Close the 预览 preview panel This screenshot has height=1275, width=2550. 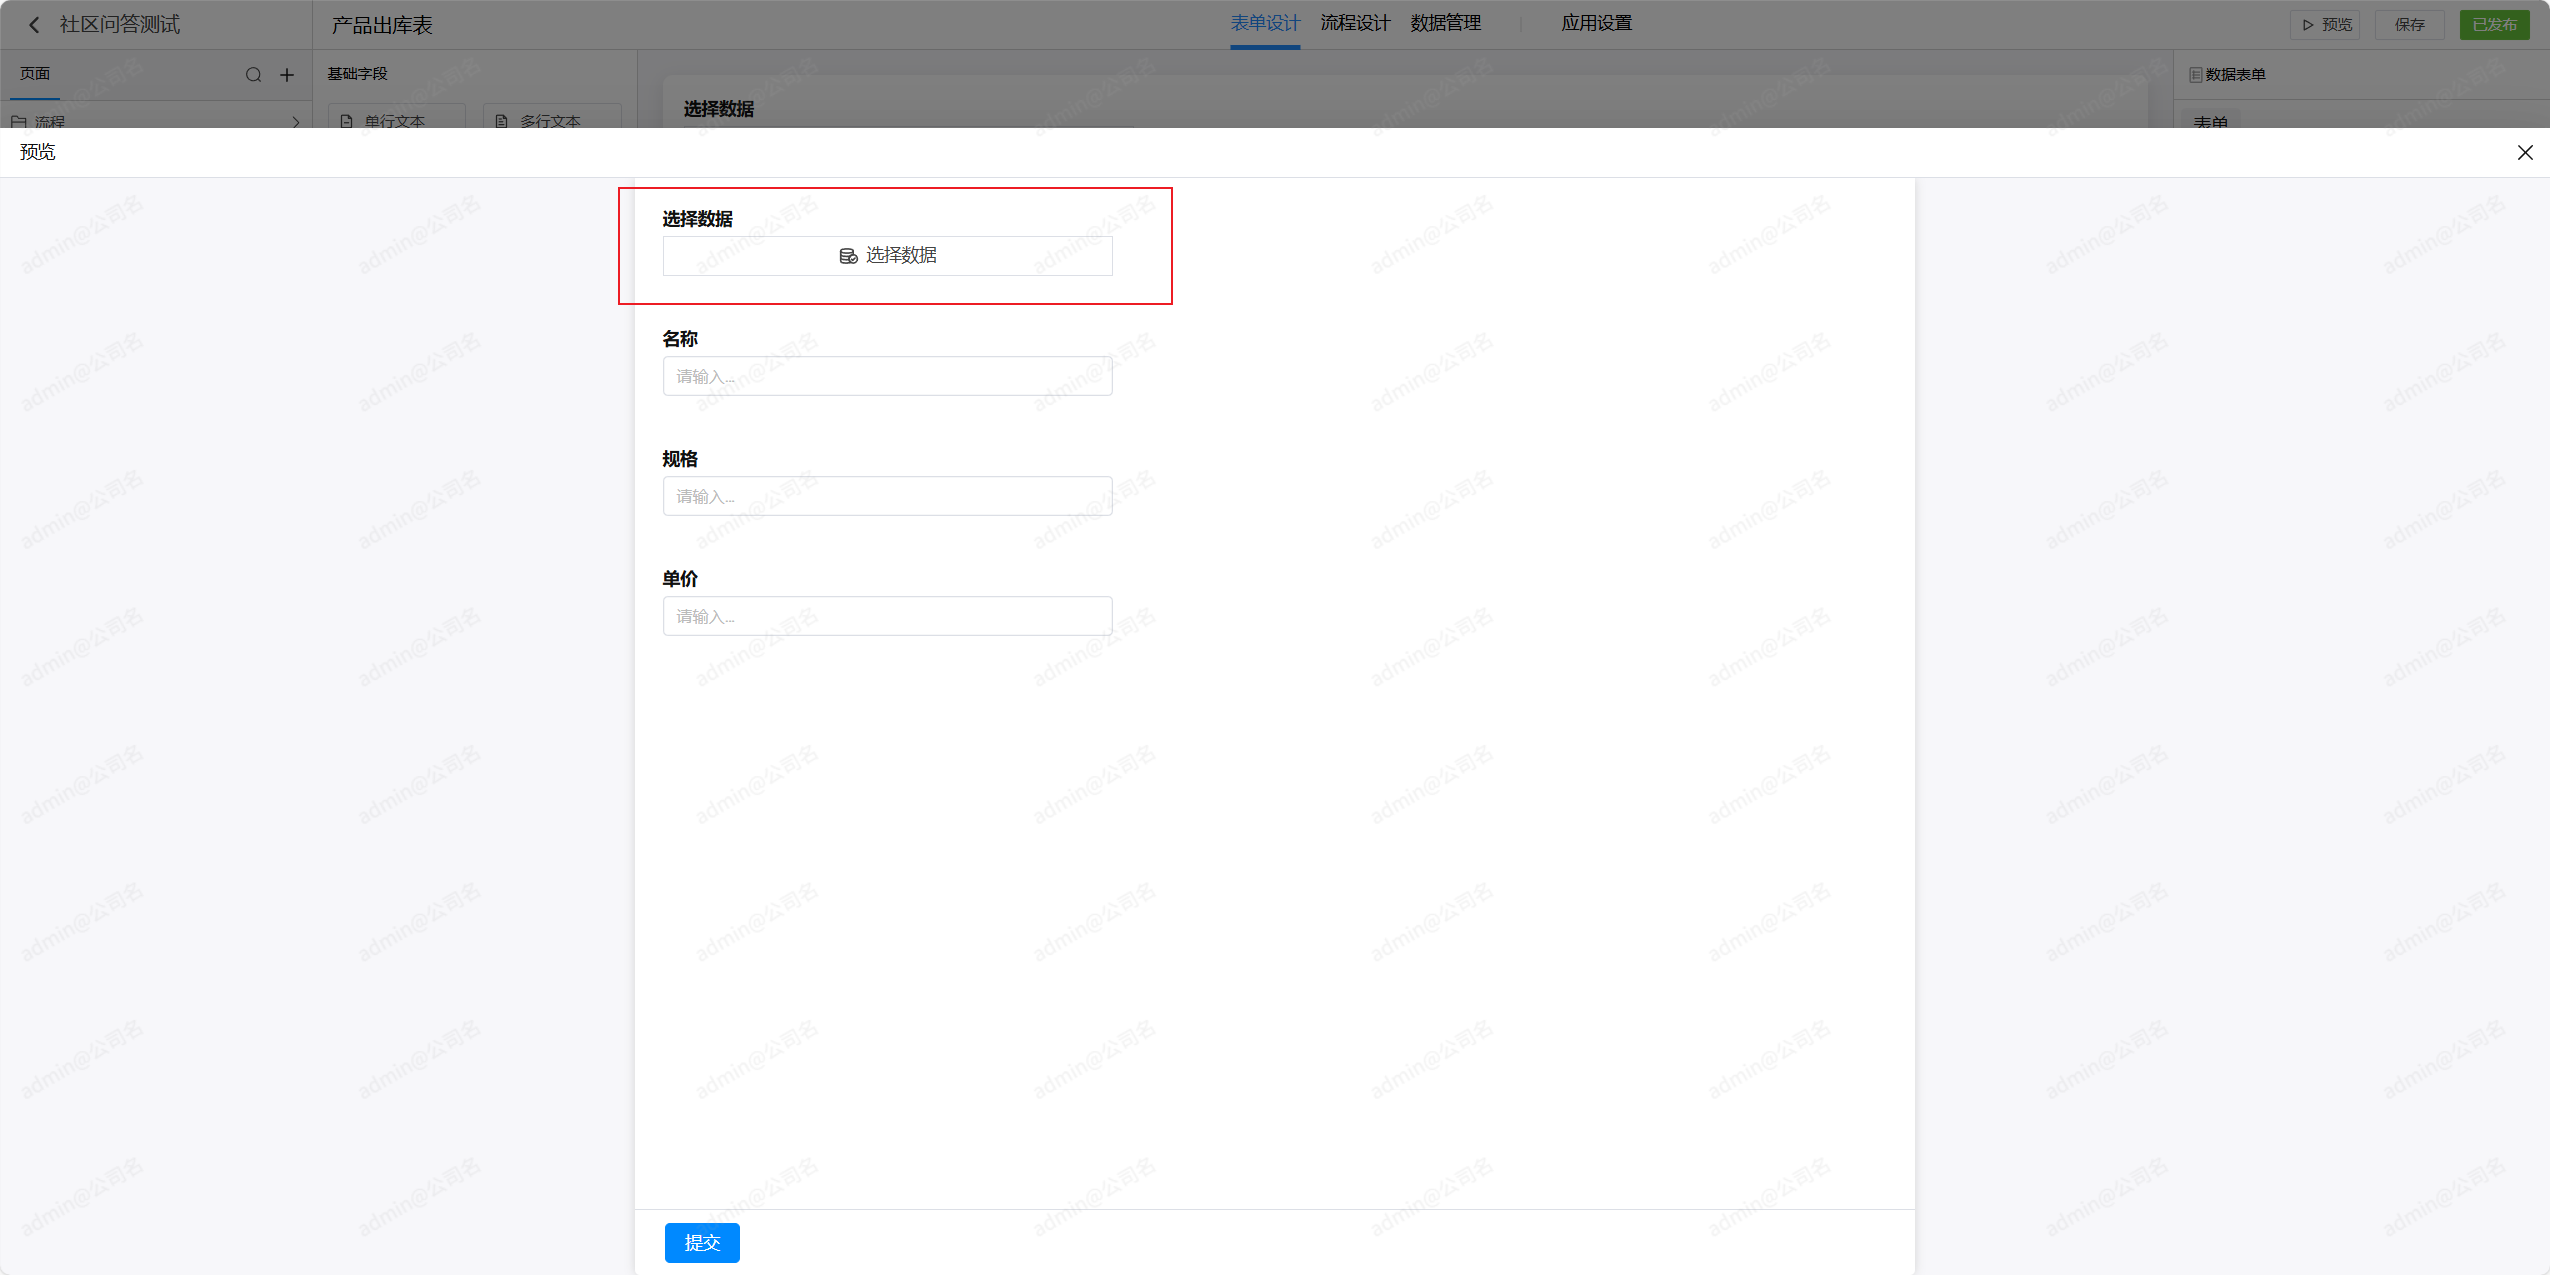click(x=2525, y=152)
